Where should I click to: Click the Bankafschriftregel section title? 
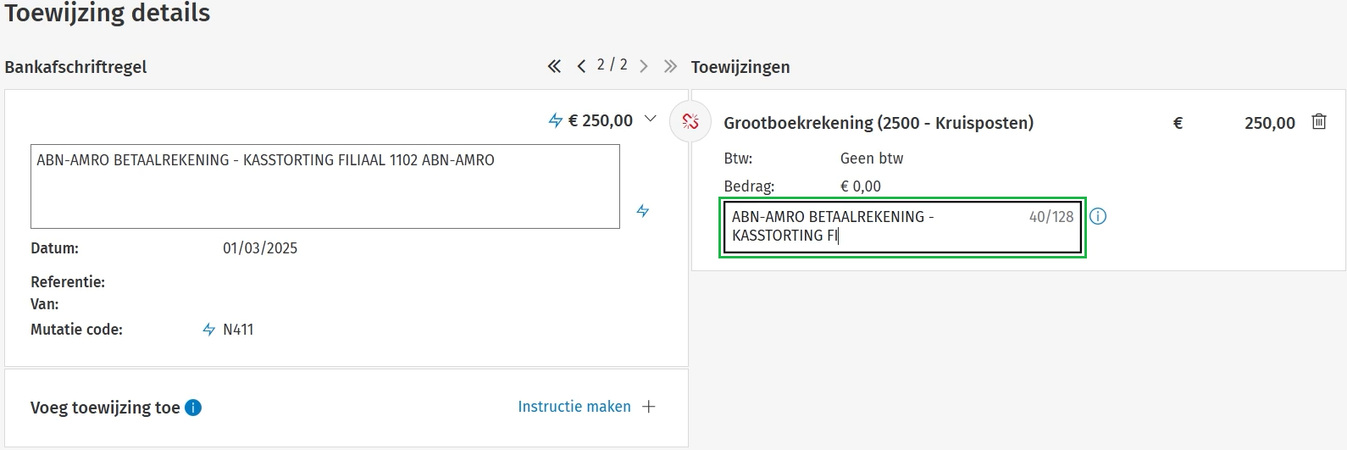76,67
